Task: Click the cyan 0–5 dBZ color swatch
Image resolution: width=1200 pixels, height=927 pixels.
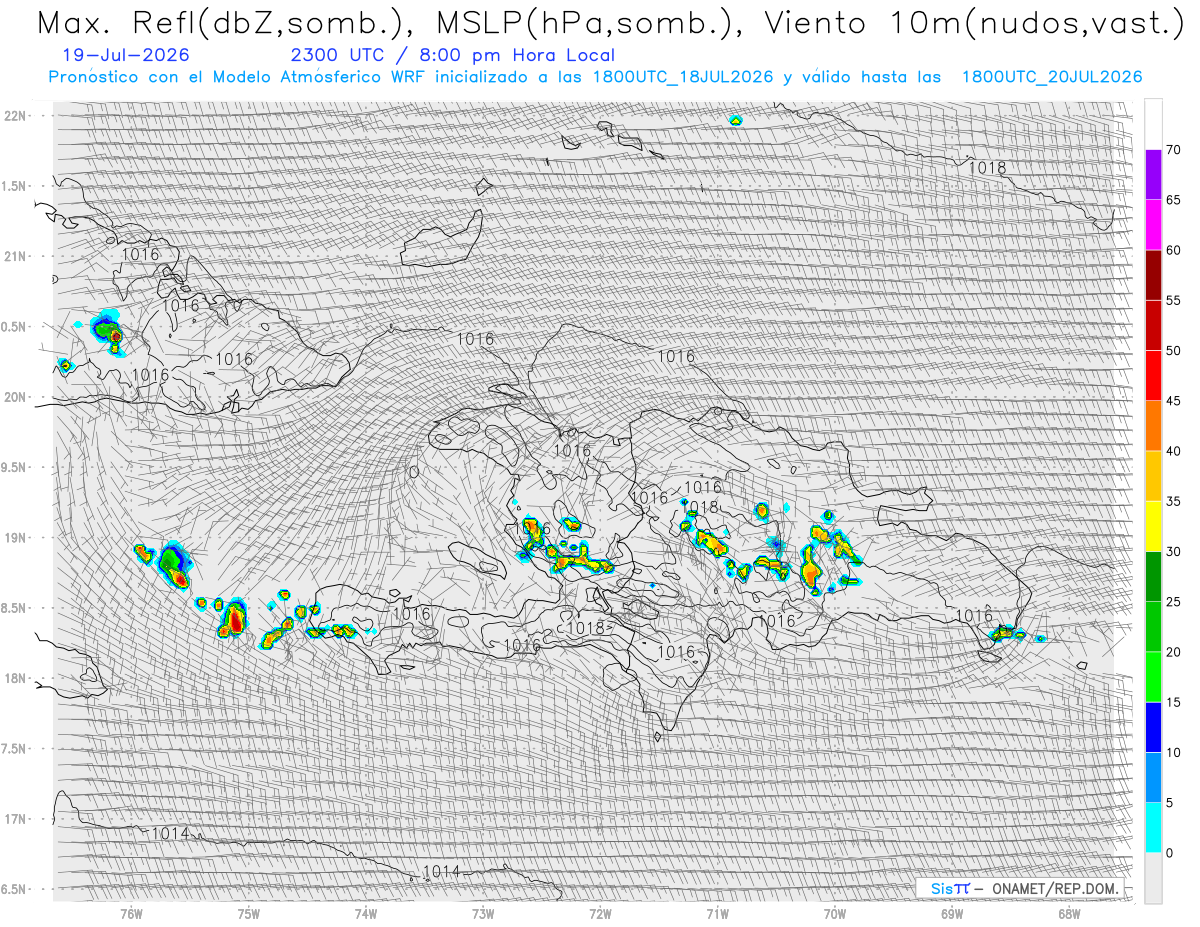Action: pos(1153,828)
